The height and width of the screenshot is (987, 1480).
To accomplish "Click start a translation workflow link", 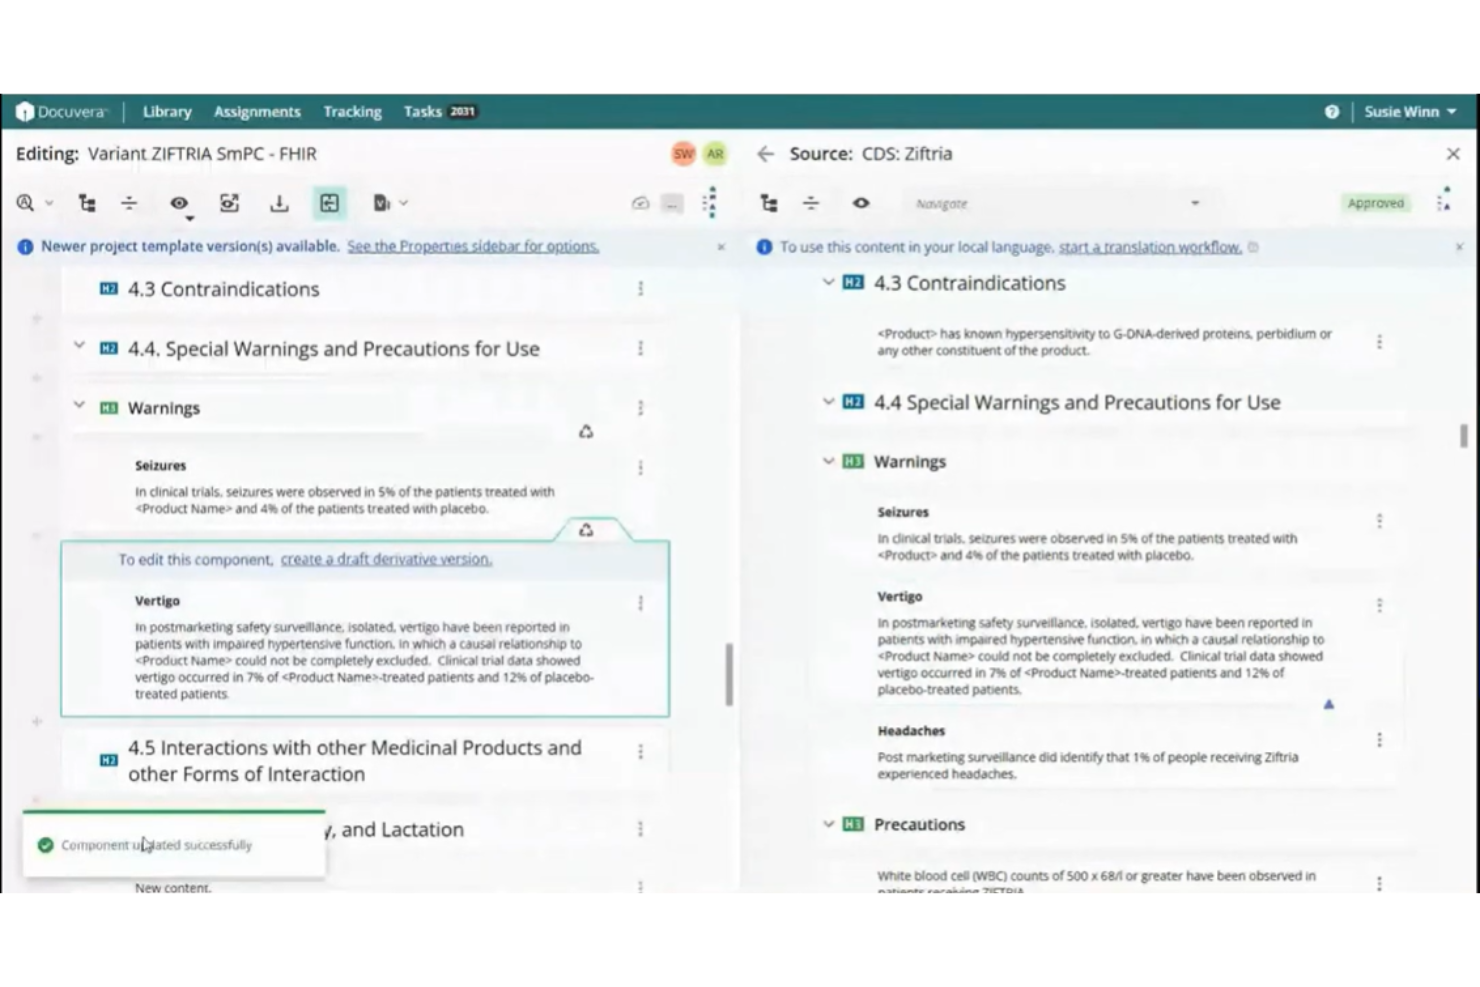I will tap(1150, 247).
